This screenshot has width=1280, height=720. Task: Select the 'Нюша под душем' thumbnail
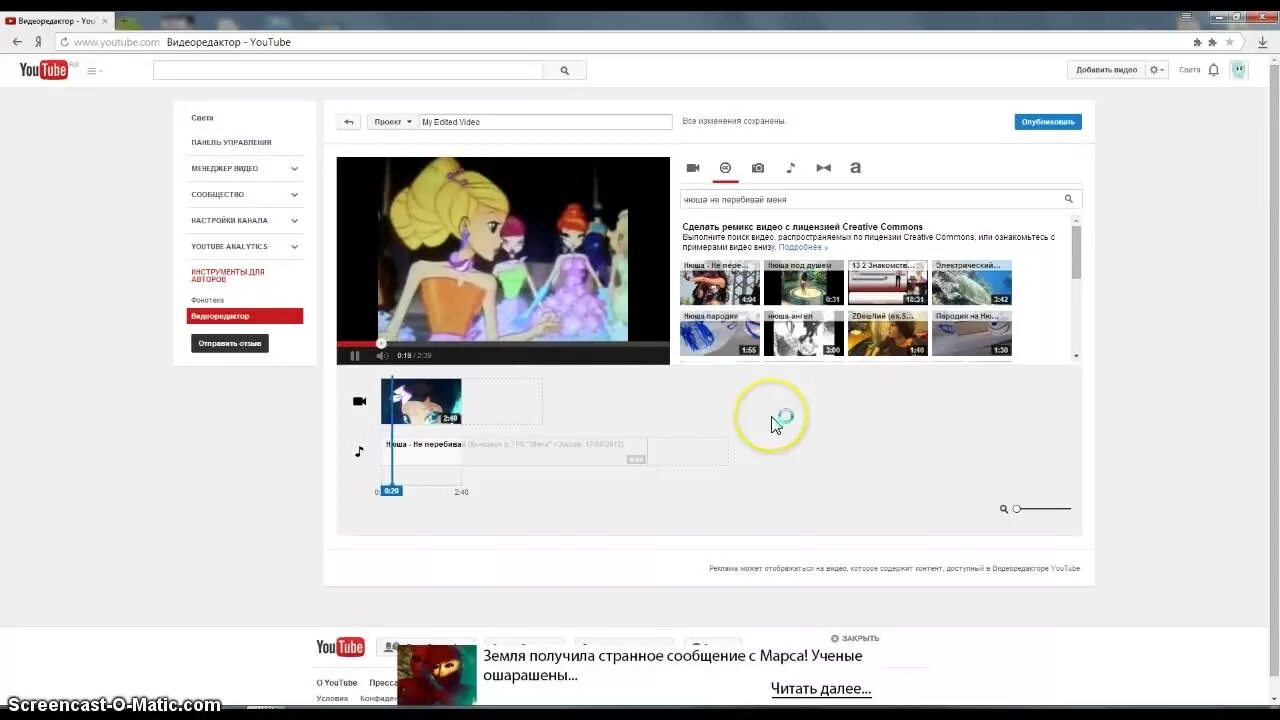point(804,283)
